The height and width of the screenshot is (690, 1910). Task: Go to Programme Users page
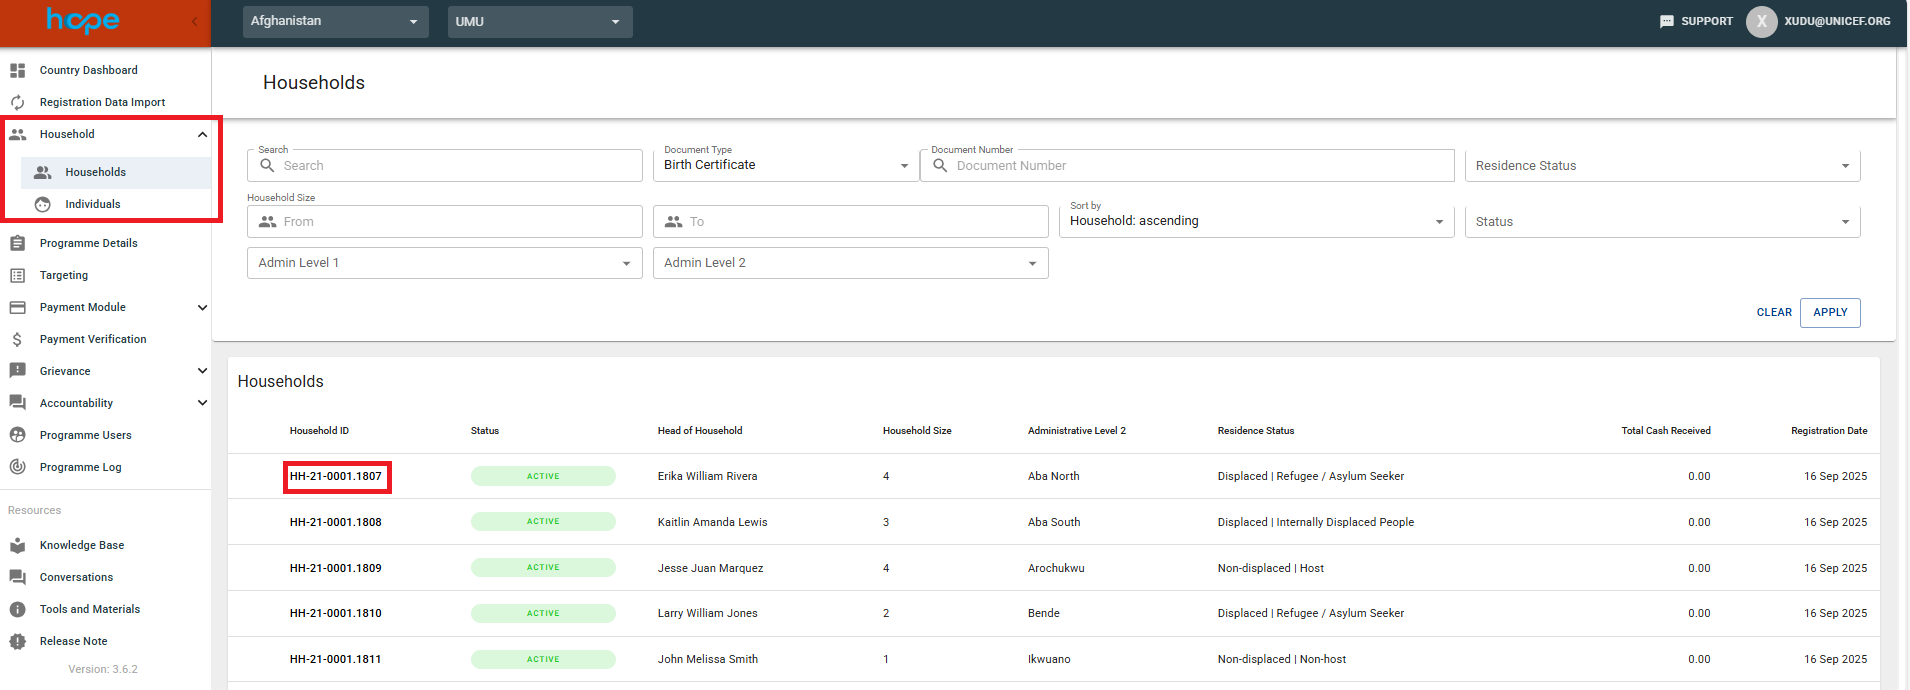pyautogui.click(x=85, y=435)
